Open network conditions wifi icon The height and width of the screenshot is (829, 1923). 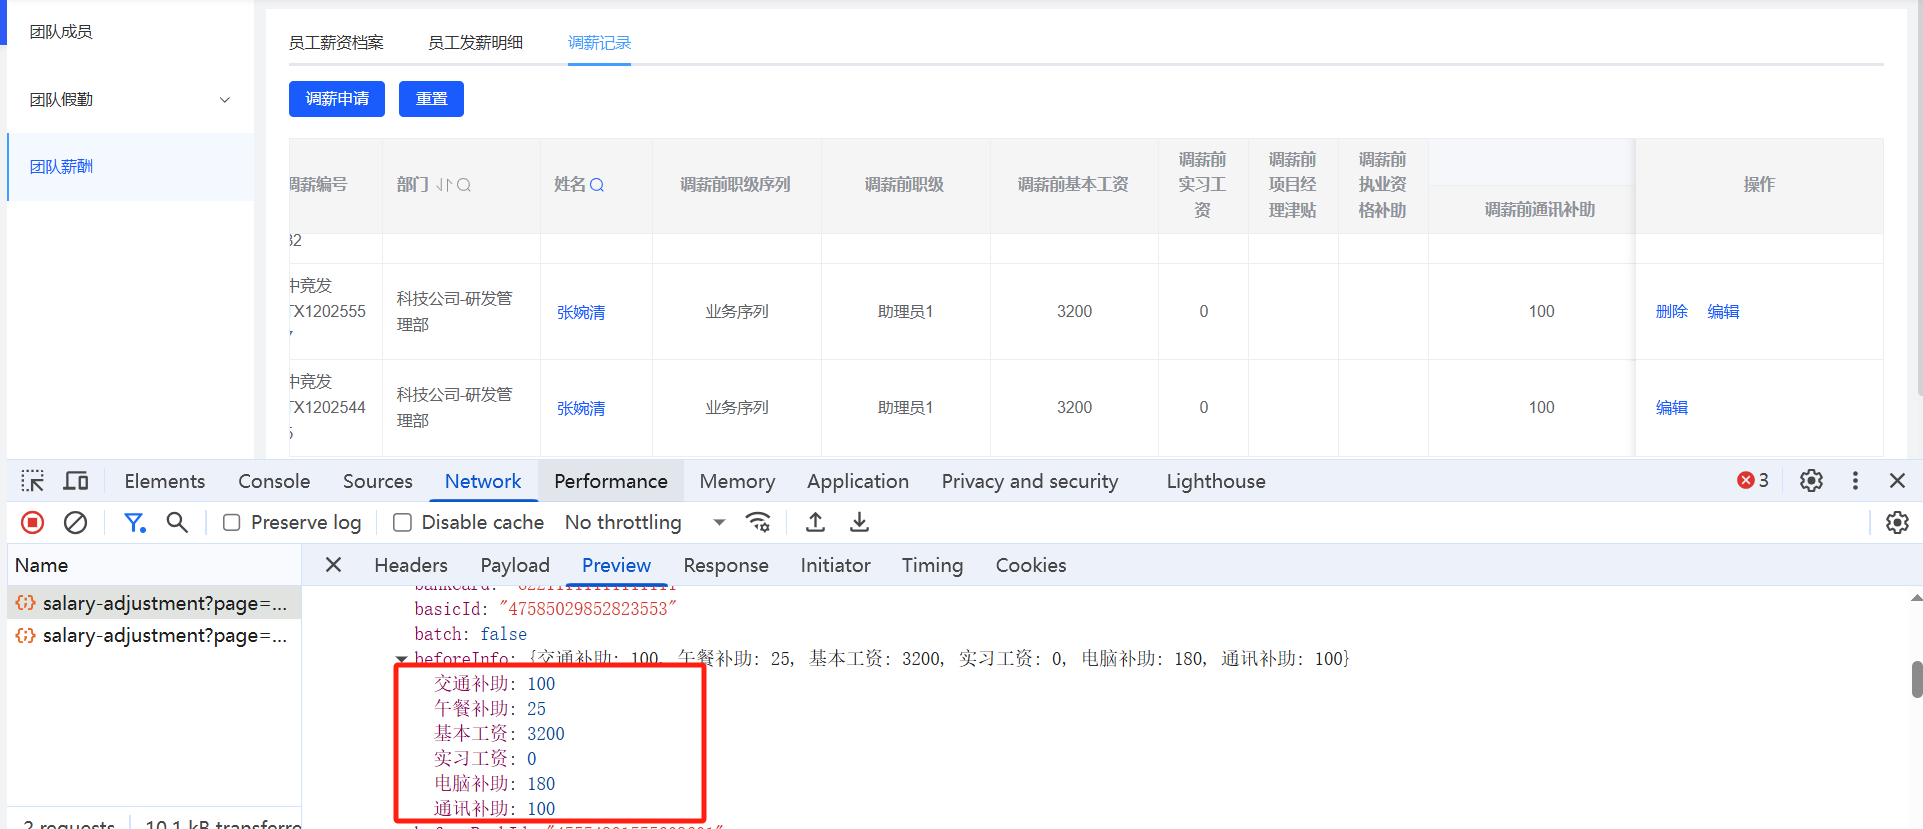click(758, 522)
